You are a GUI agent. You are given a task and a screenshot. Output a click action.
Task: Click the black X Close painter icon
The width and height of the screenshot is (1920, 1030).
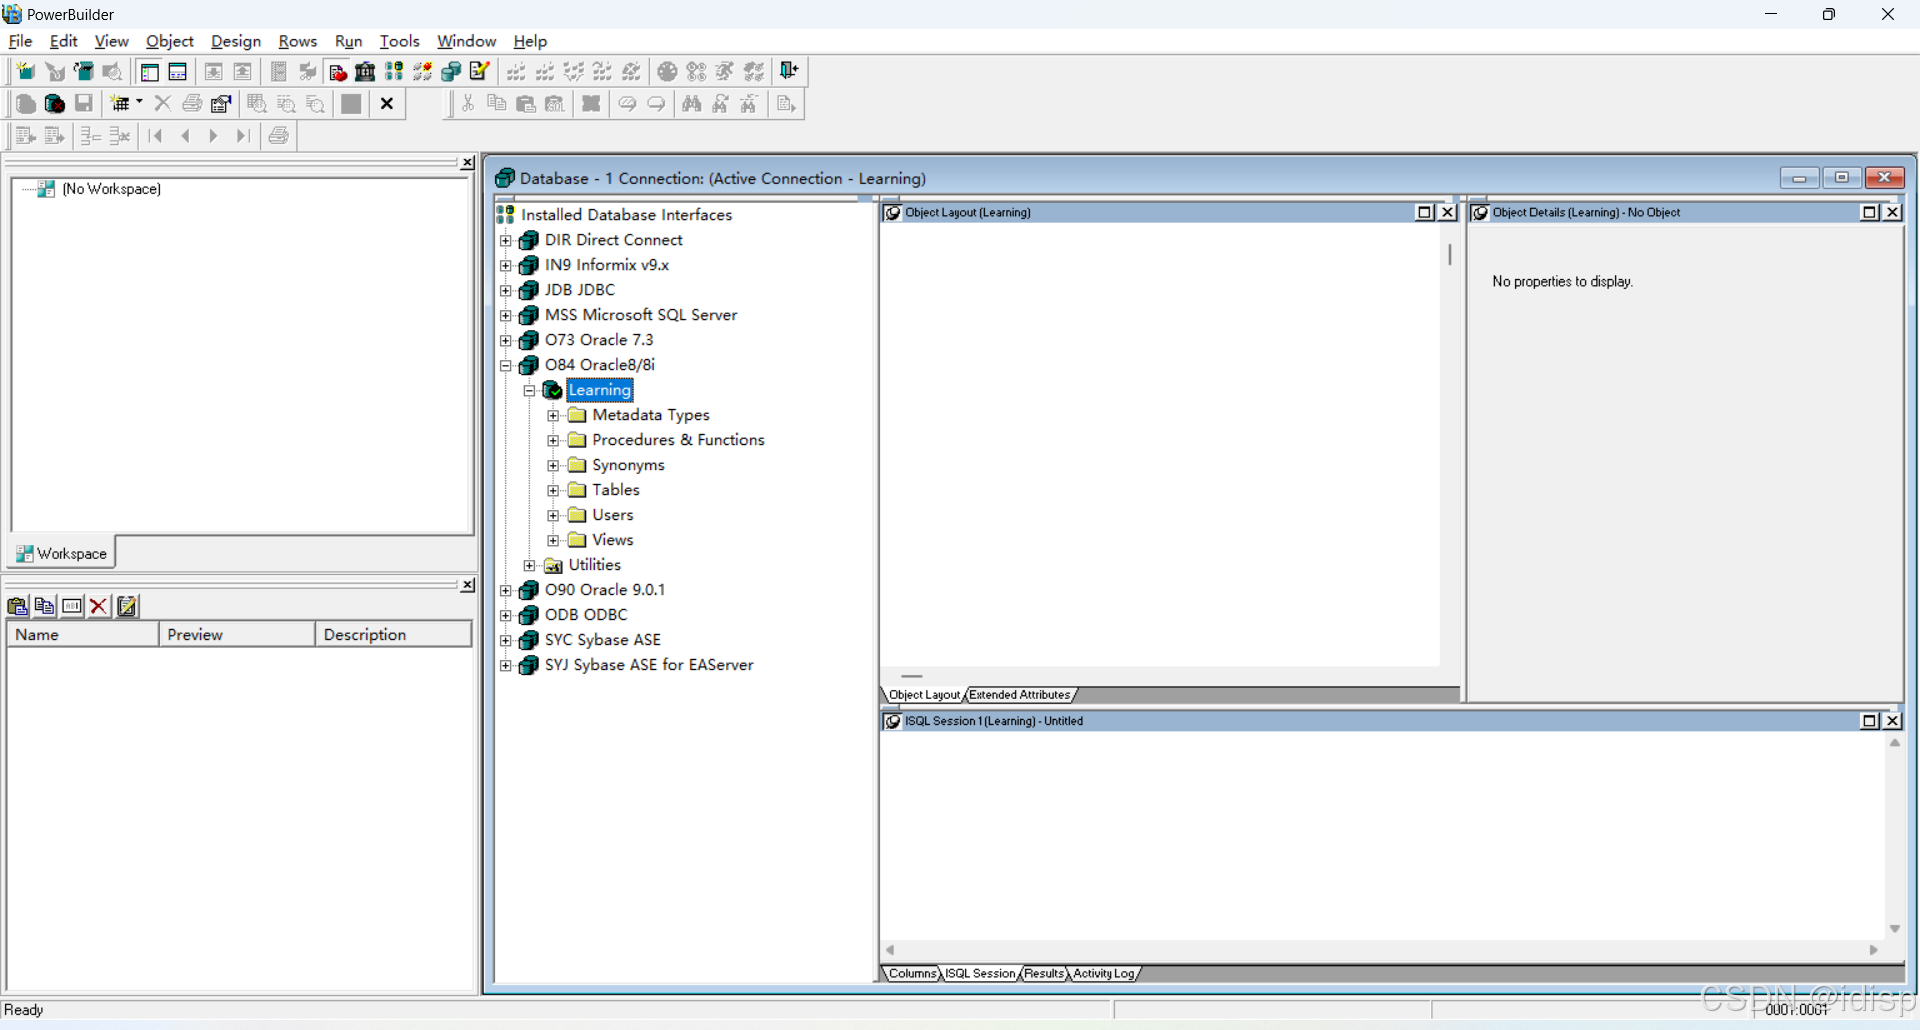[387, 103]
